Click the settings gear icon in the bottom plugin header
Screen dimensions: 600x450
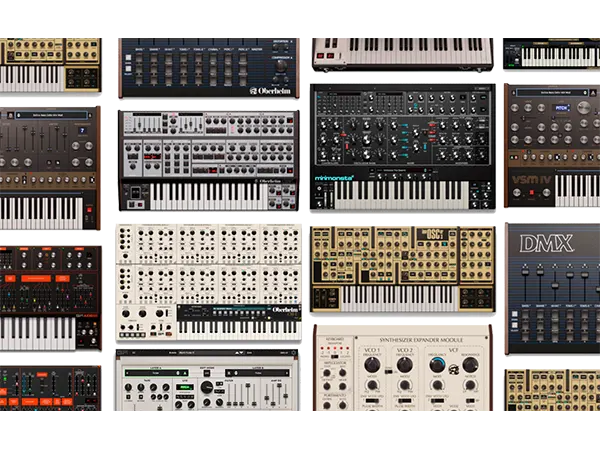[294, 353]
